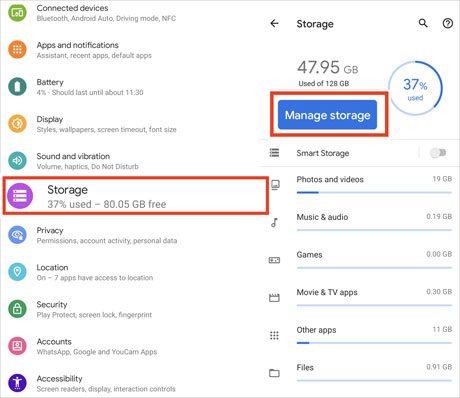The width and height of the screenshot is (460, 398).
Task: Click the Music & audio note icon
Action: tap(274, 222)
